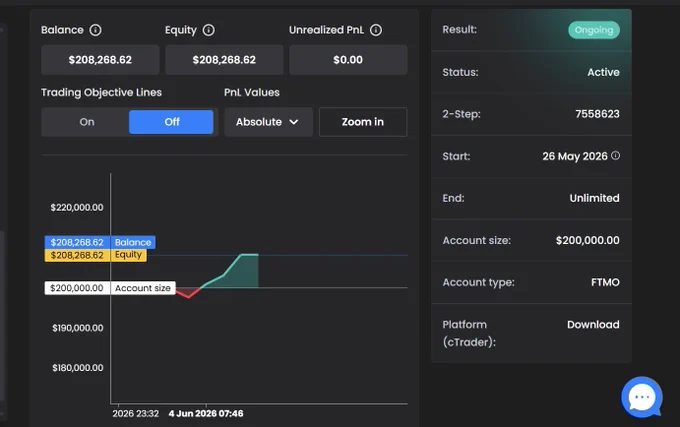Image resolution: width=680 pixels, height=427 pixels.
Task: Click the 2-Step account number 7558623
Action: click(597, 114)
